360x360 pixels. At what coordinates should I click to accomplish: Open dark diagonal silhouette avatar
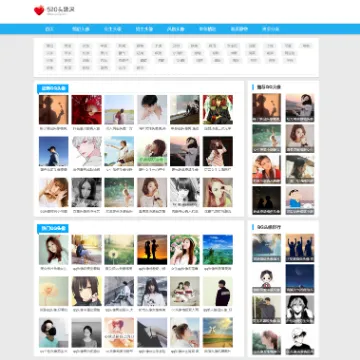(x=152, y=333)
